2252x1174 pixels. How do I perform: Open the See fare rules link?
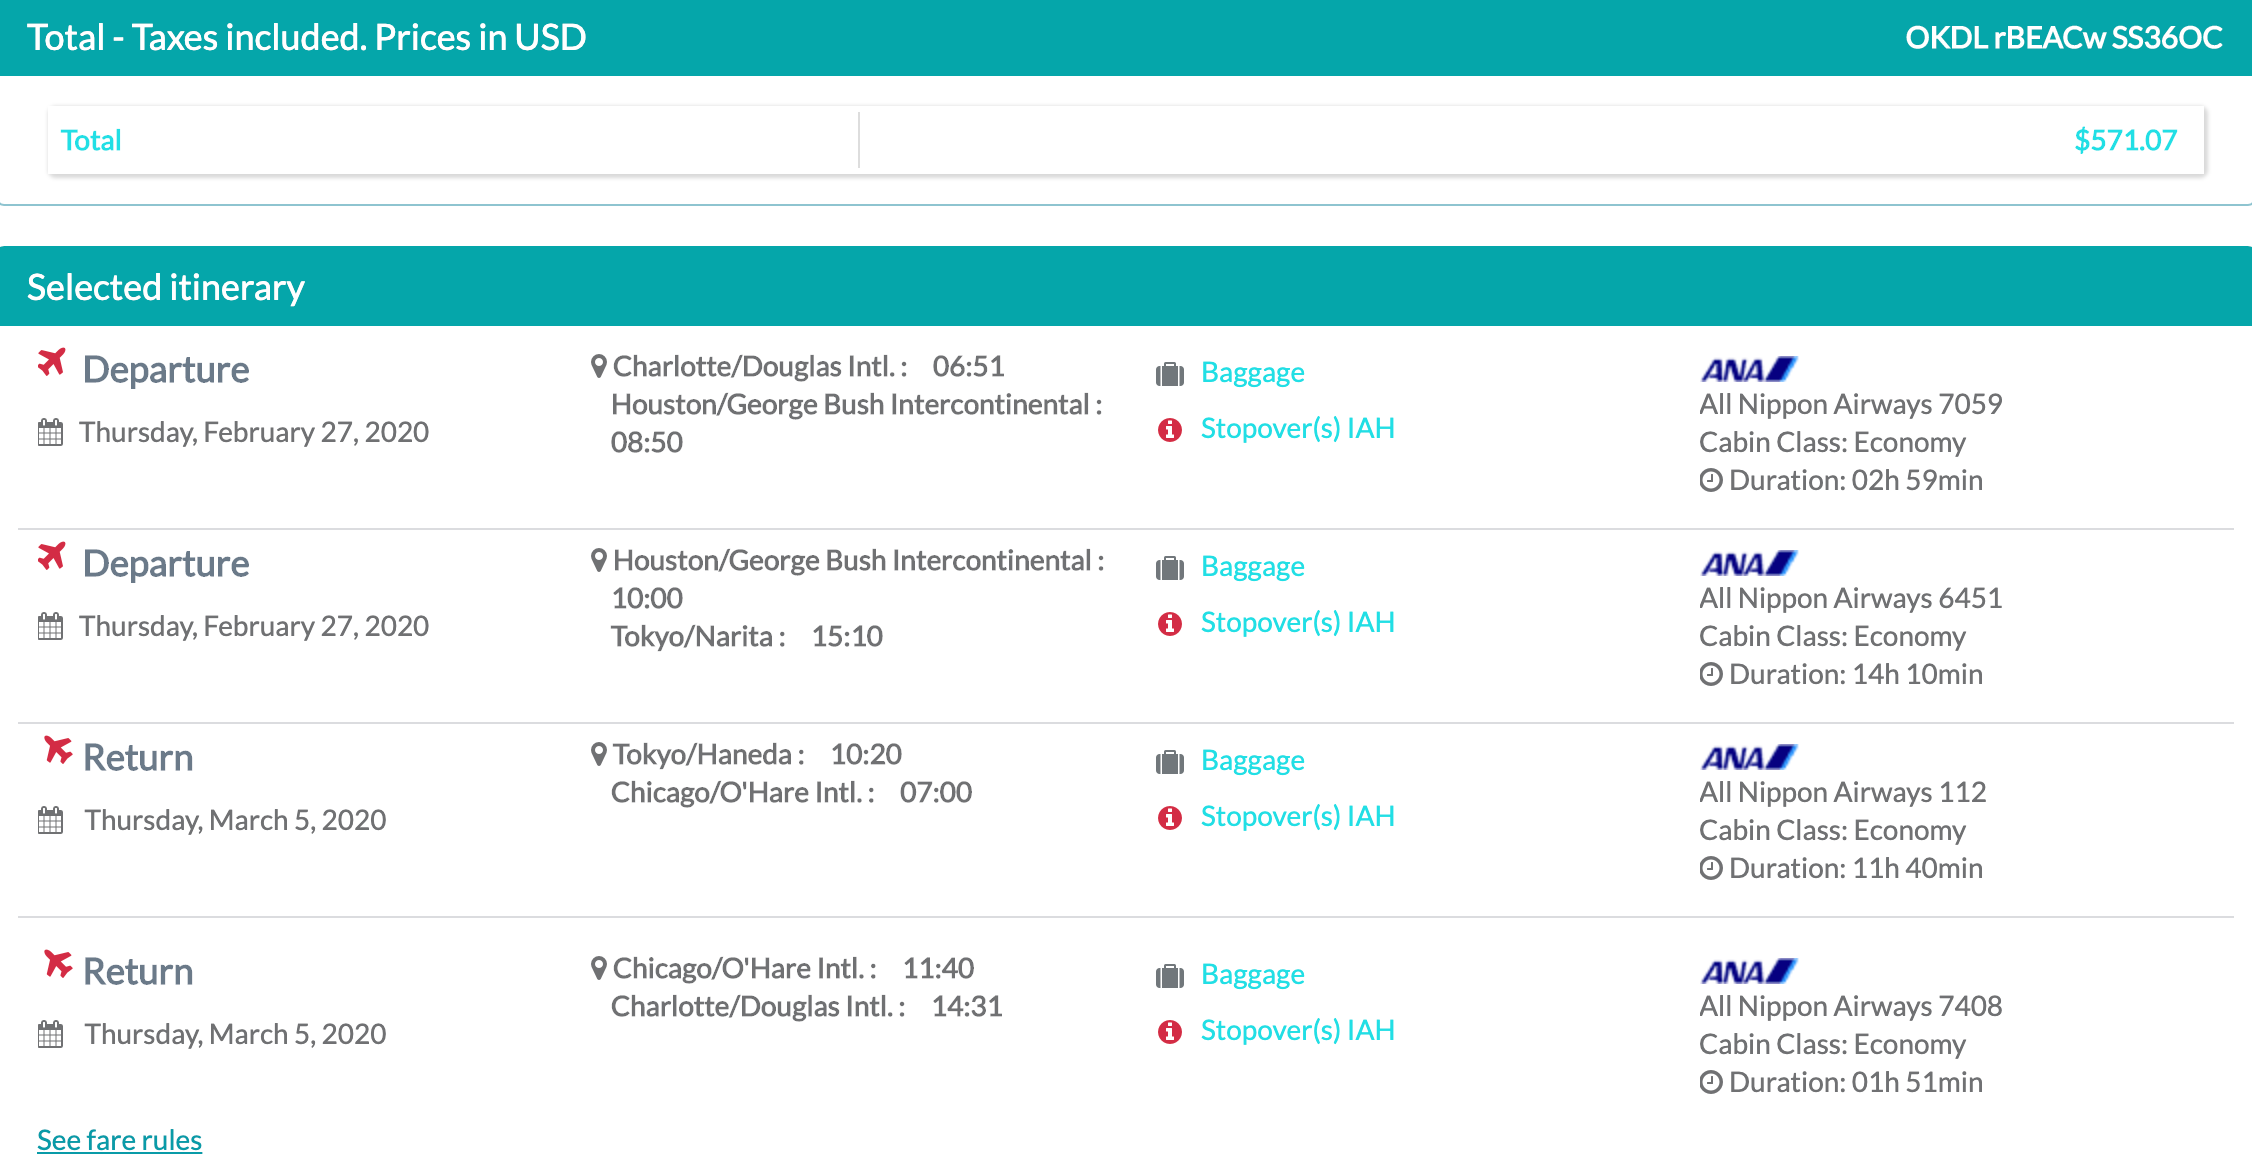click(x=119, y=1140)
